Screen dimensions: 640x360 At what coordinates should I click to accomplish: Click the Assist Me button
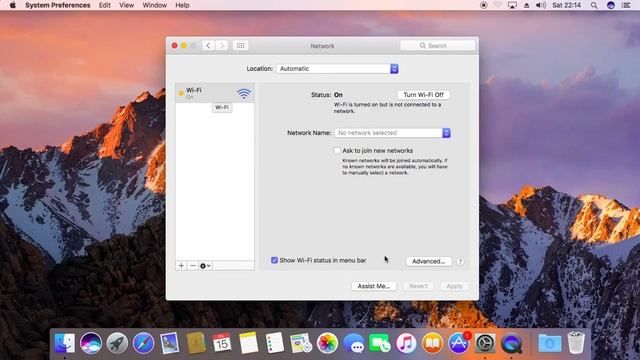pyautogui.click(x=374, y=286)
